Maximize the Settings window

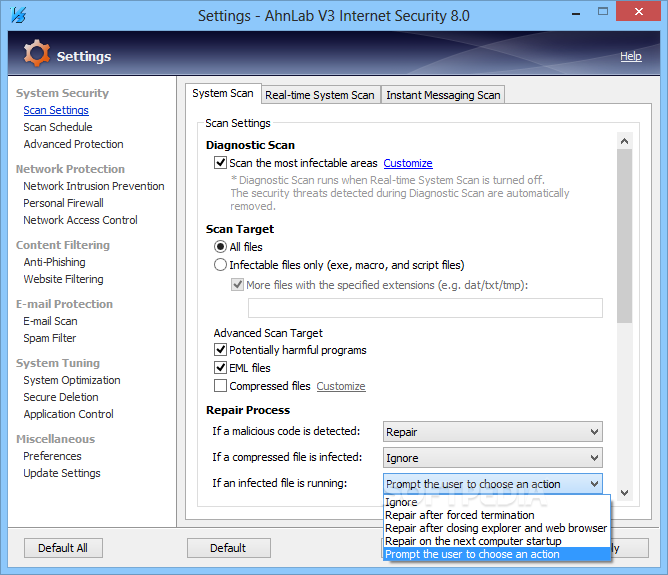click(603, 12)
